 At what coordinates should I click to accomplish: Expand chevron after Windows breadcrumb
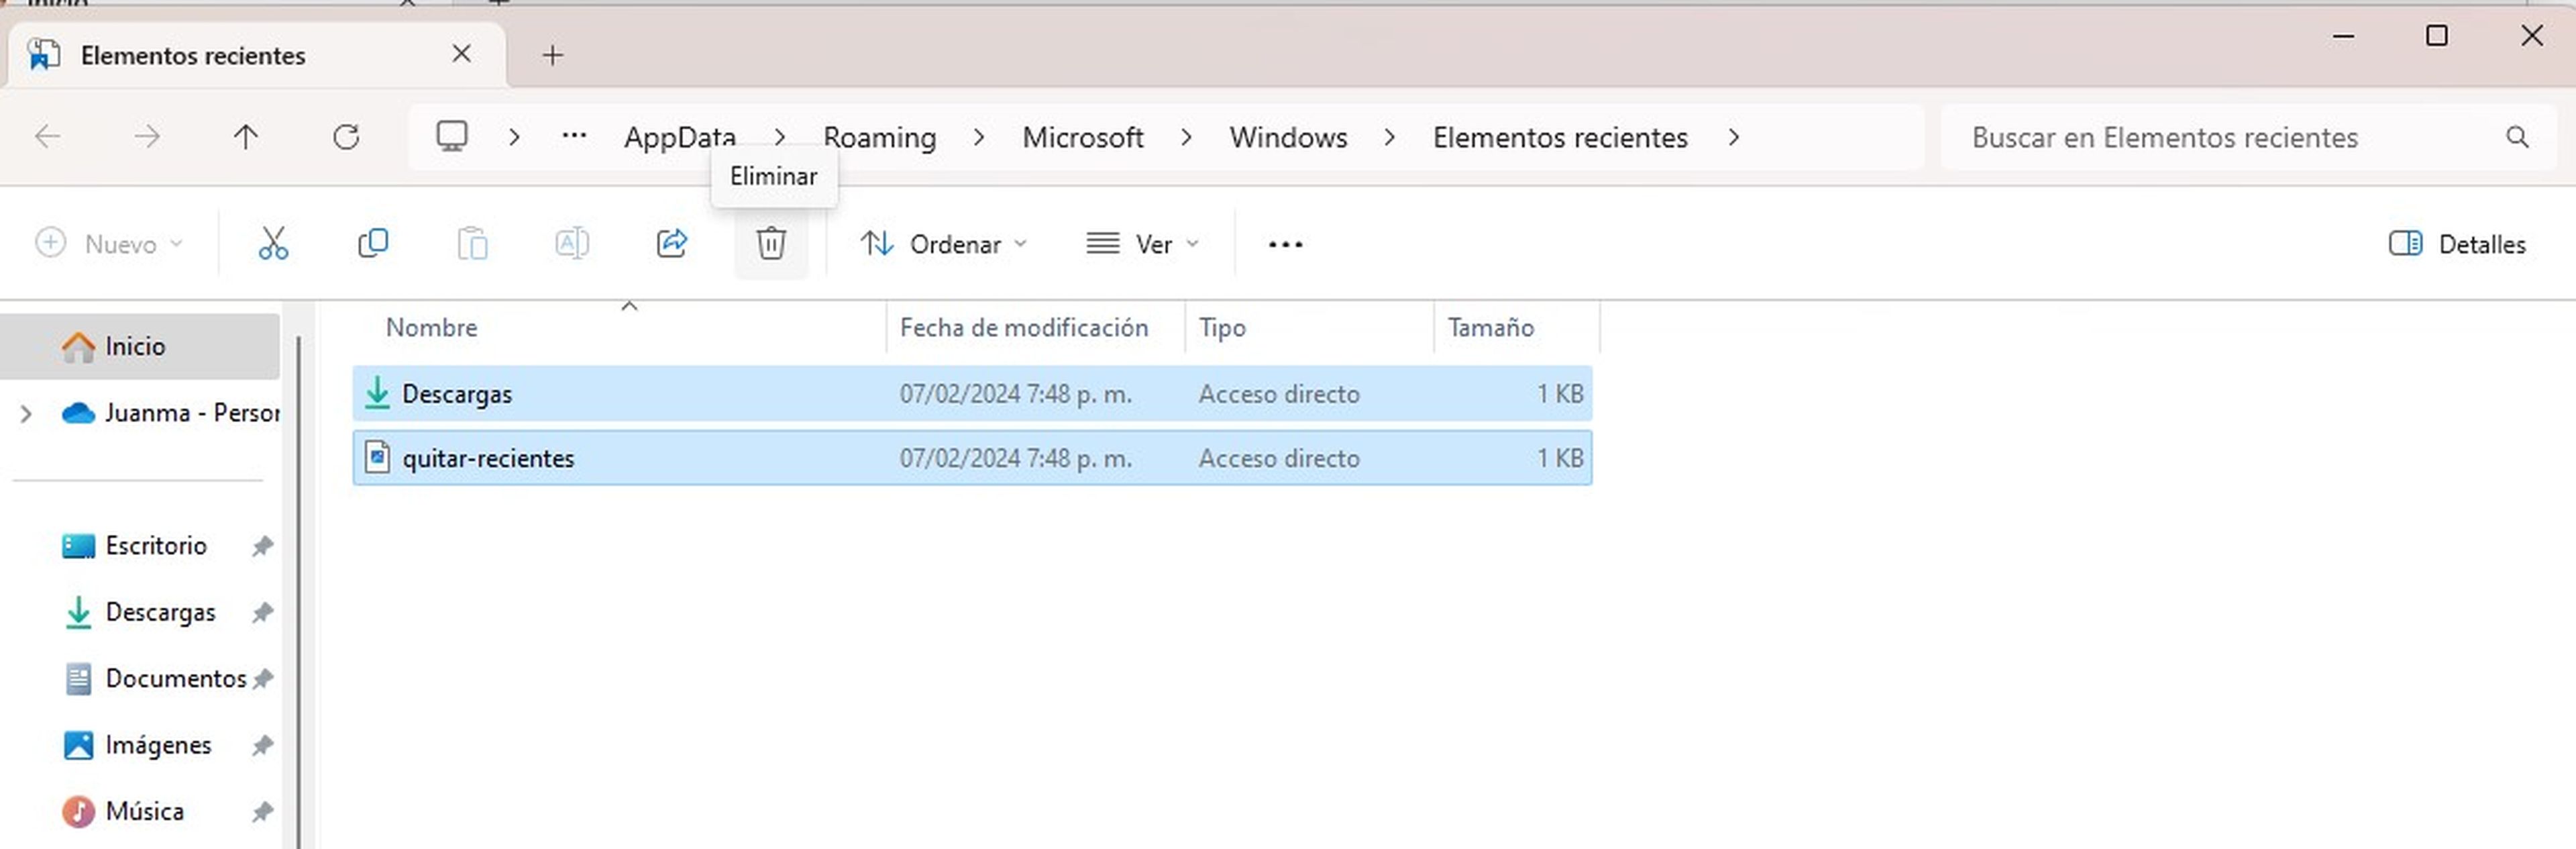(x=1390, y=137)
